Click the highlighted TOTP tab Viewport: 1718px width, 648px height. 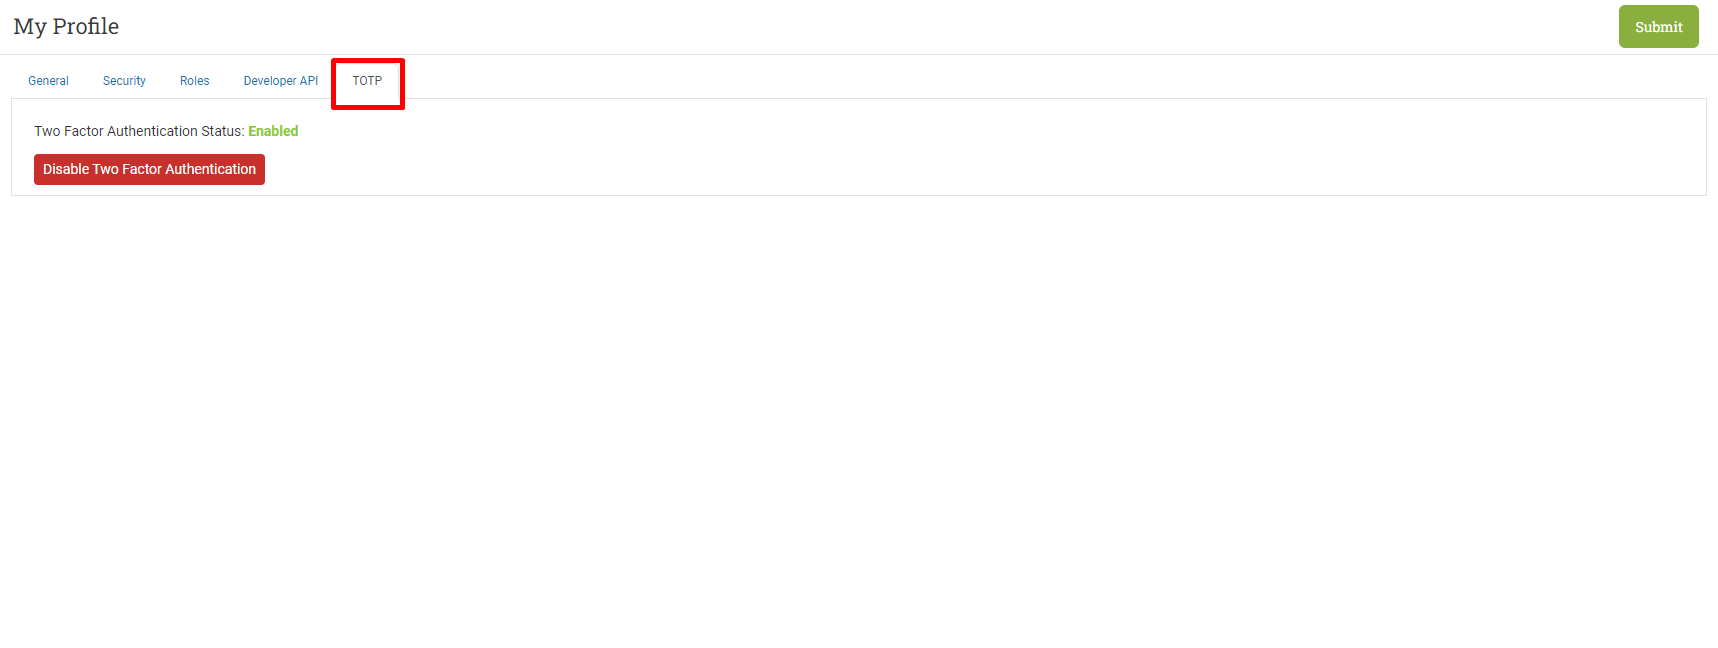367,81
